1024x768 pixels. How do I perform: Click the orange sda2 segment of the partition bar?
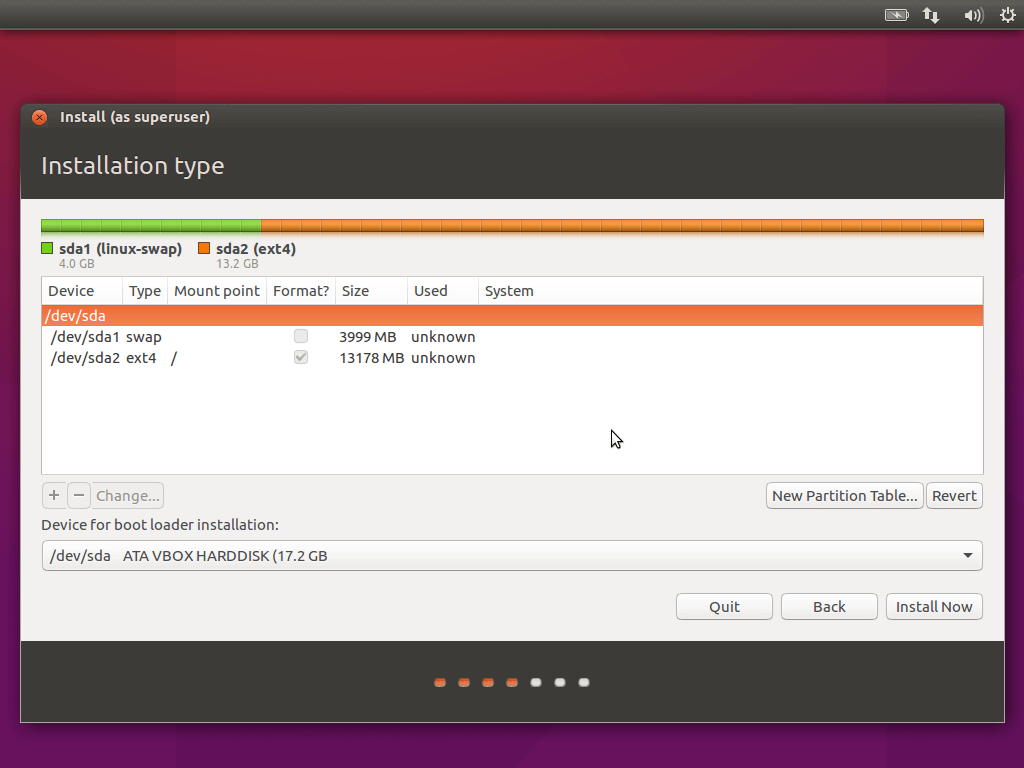click(x=620, y=226)
